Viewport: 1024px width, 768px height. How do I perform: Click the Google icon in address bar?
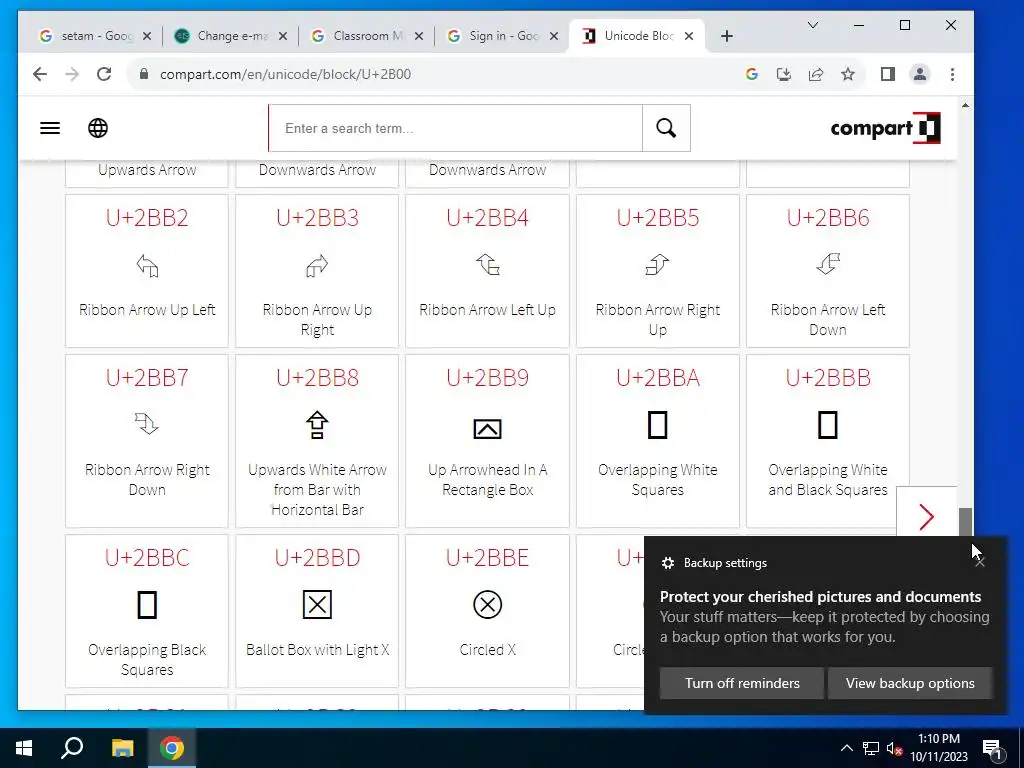coord(752,74)
